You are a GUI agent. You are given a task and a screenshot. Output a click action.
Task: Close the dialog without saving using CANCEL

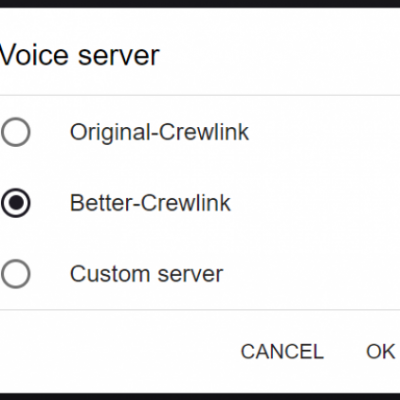282,351
